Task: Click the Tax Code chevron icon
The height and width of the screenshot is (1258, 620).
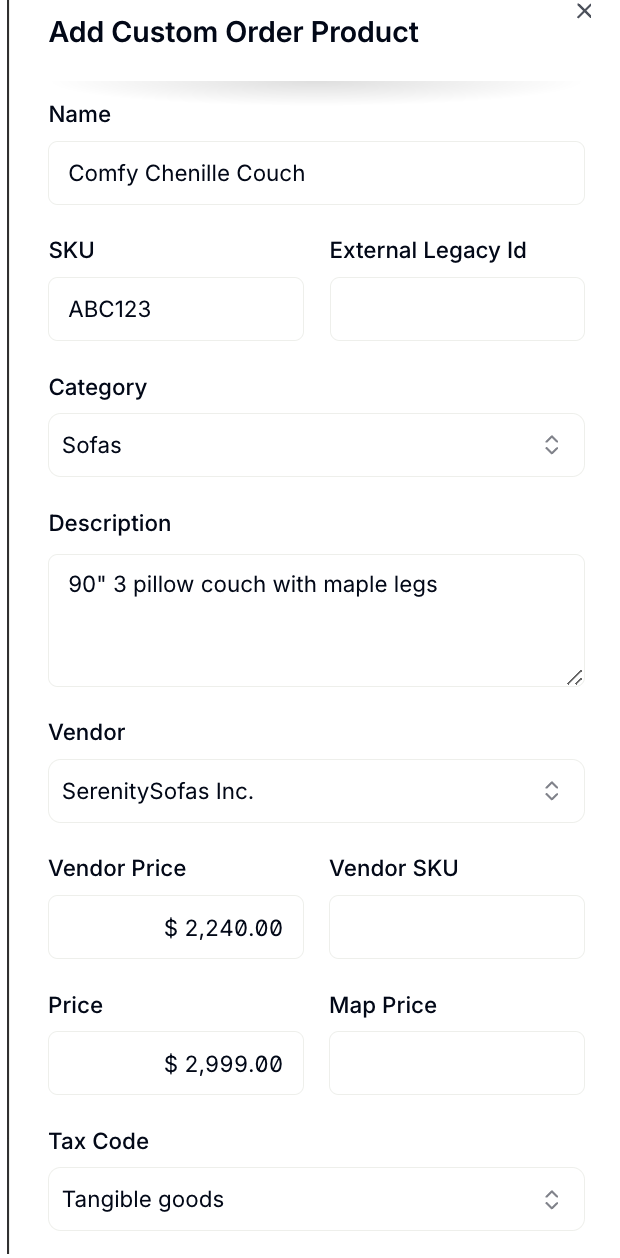Action: pyautogui.click(x=551, y=1199)
